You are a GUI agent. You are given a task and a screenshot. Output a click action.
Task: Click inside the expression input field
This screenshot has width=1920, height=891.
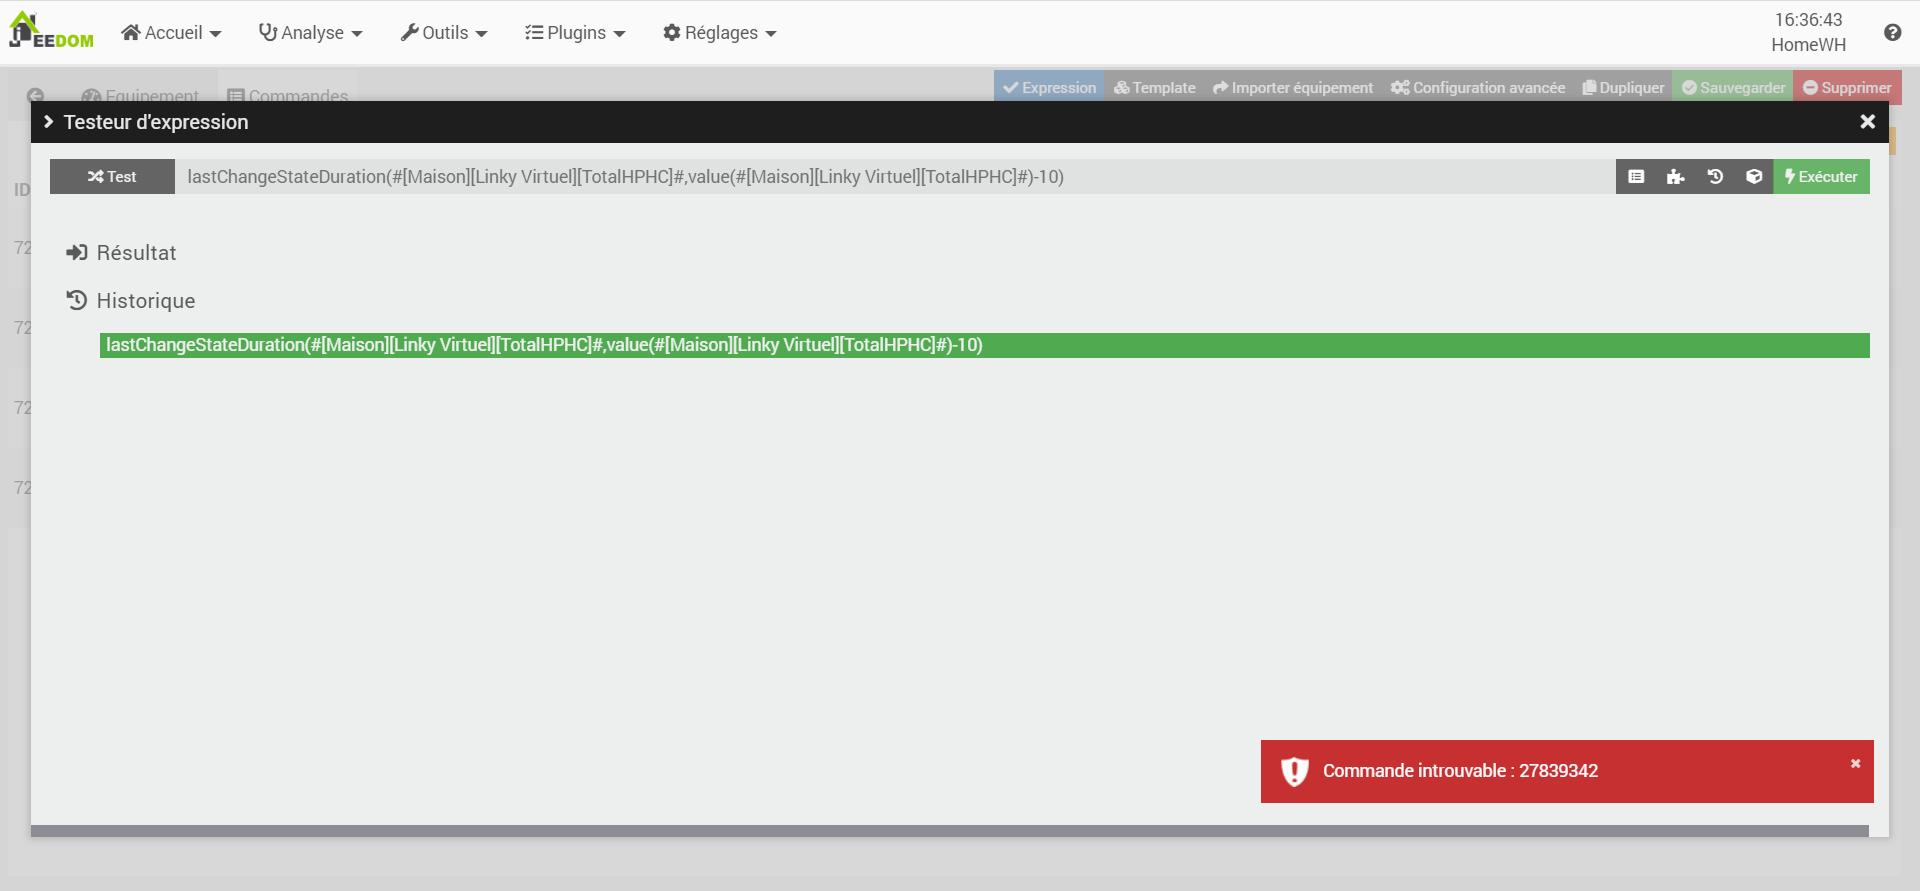[x=895, y=177]
